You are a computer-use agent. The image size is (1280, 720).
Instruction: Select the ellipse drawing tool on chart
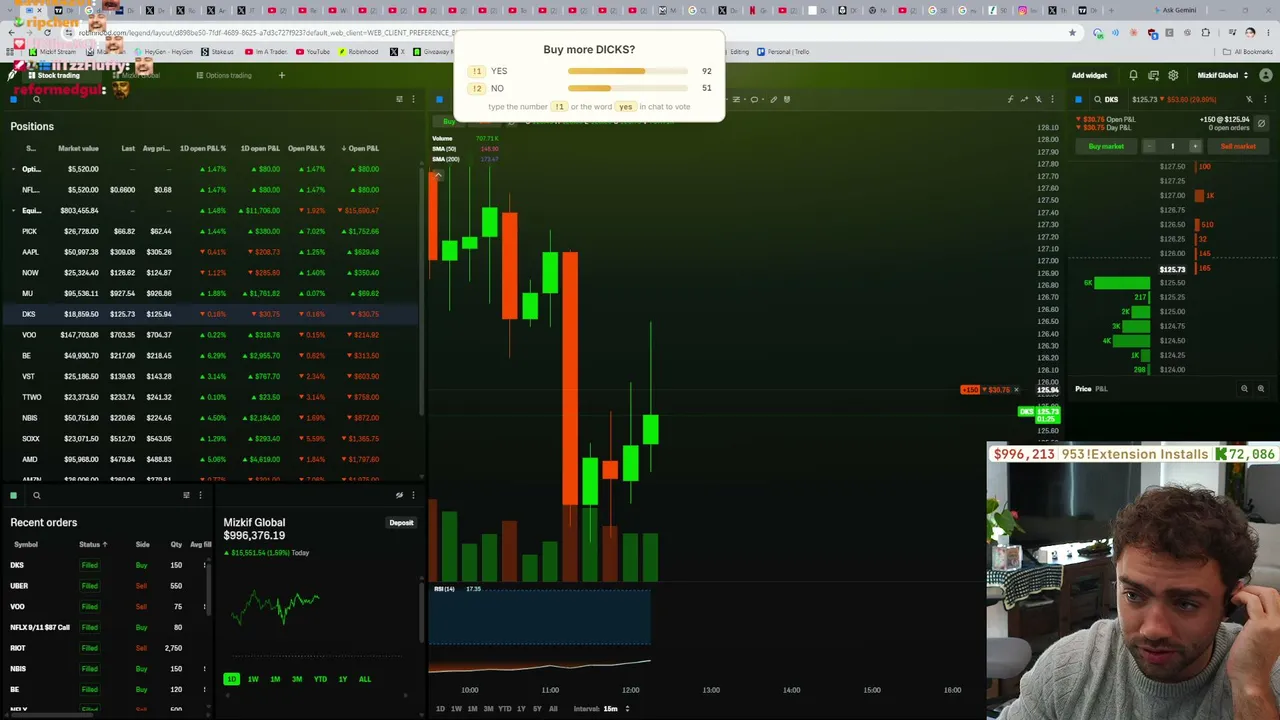click(754, 99)
